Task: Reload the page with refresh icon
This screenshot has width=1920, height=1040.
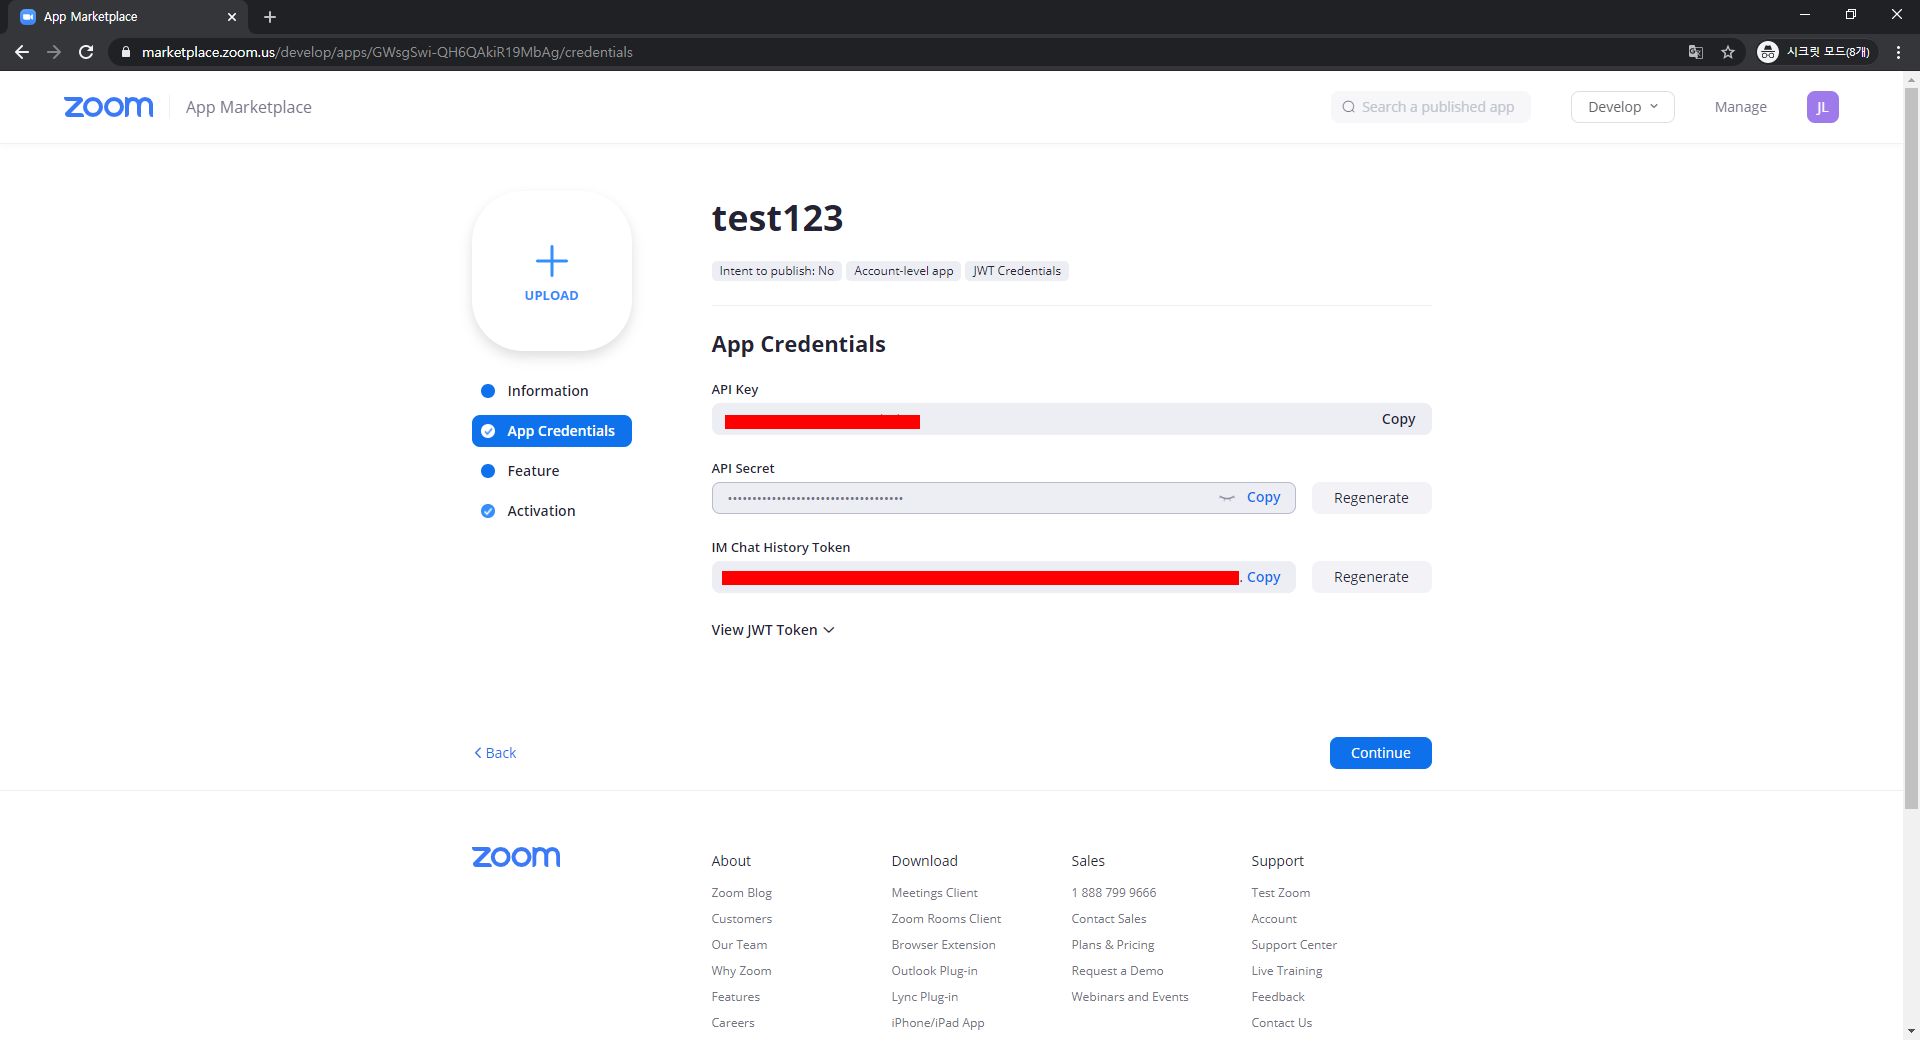Action: tap(86, 52)
